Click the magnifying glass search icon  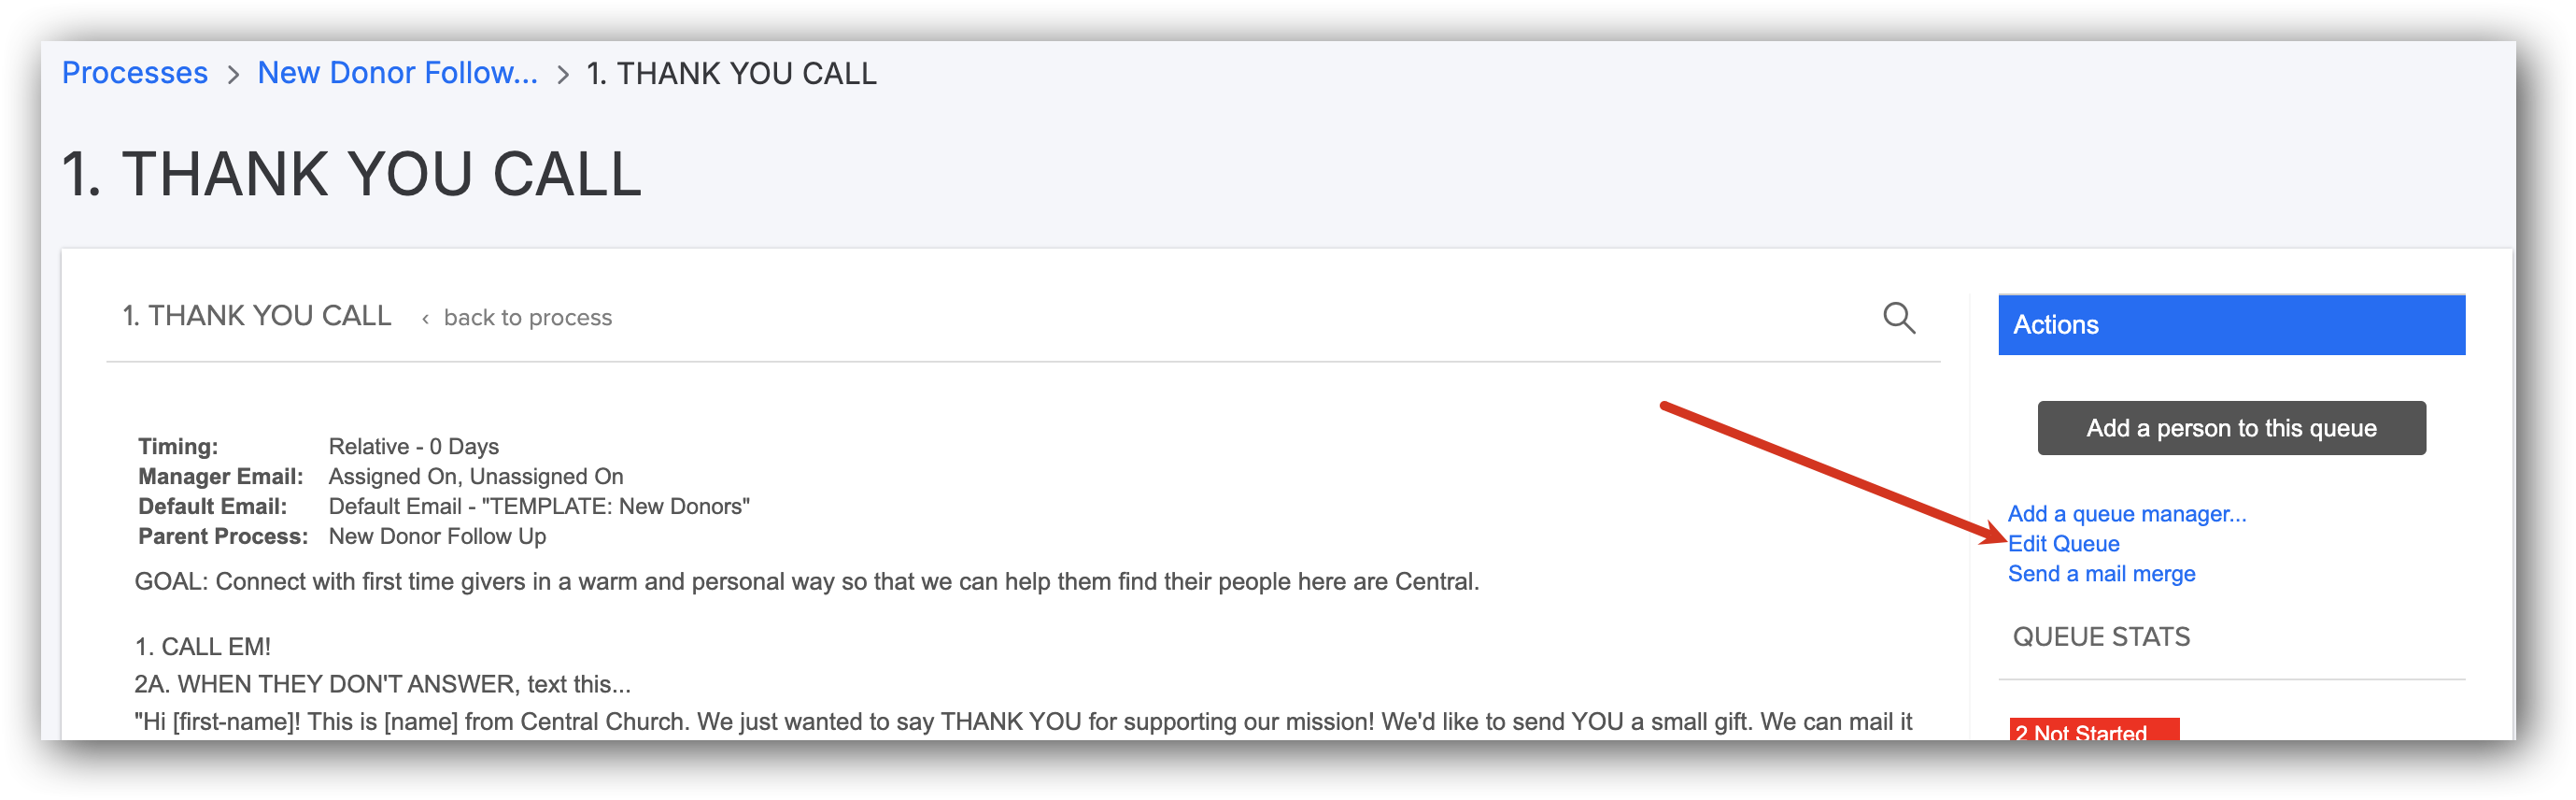pyautogui.click(x=1898, y=318)
